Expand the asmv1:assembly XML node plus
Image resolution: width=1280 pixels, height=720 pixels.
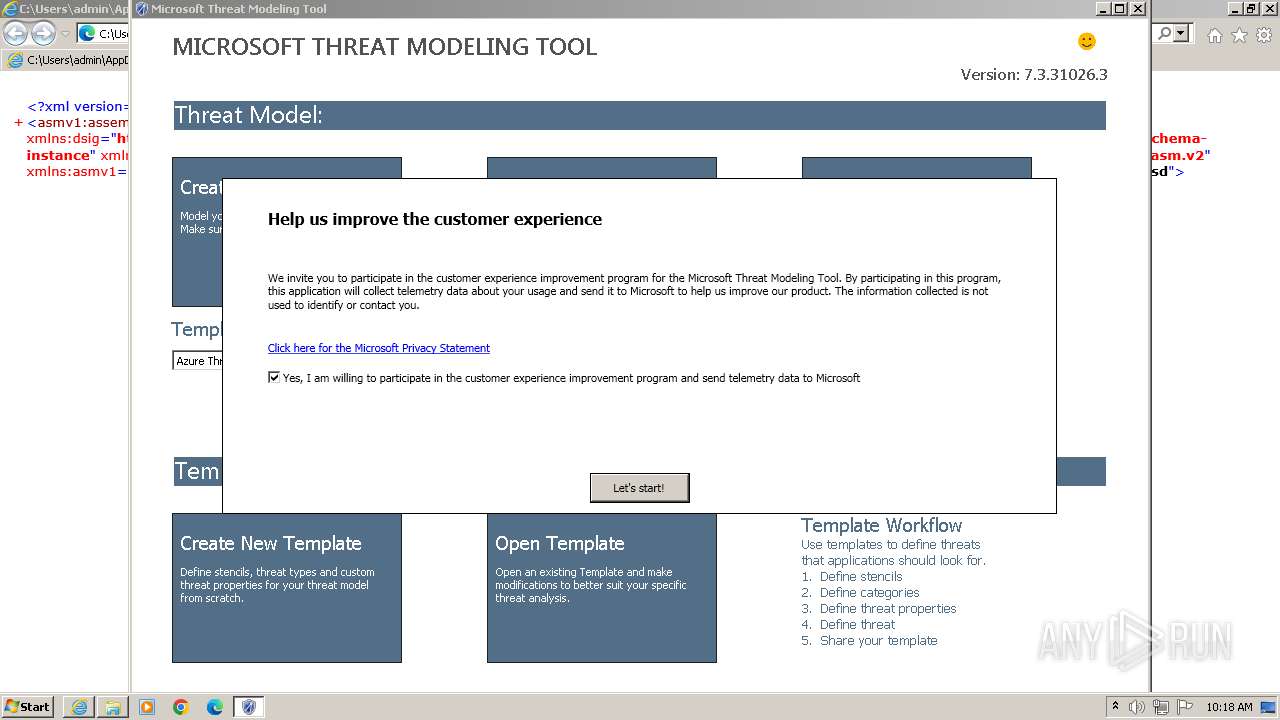[18, 123]
